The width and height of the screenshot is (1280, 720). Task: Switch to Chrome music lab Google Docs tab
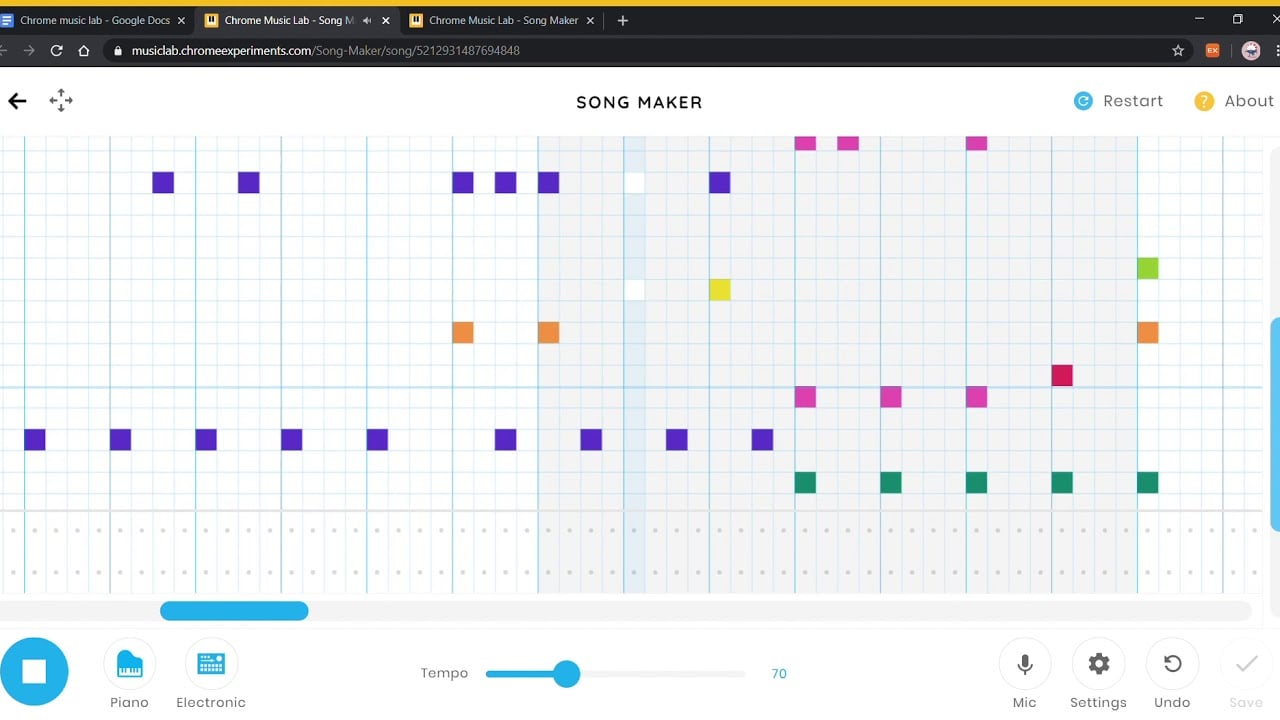(95, 20)
